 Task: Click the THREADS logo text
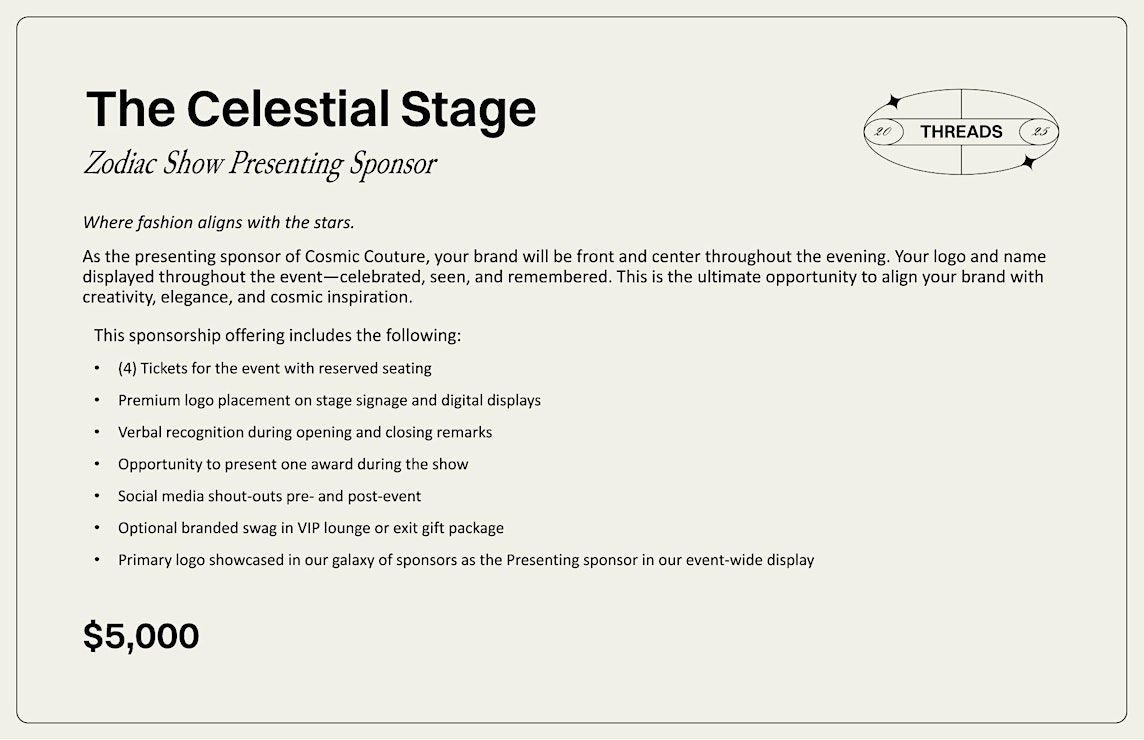(x=961, y=132)
